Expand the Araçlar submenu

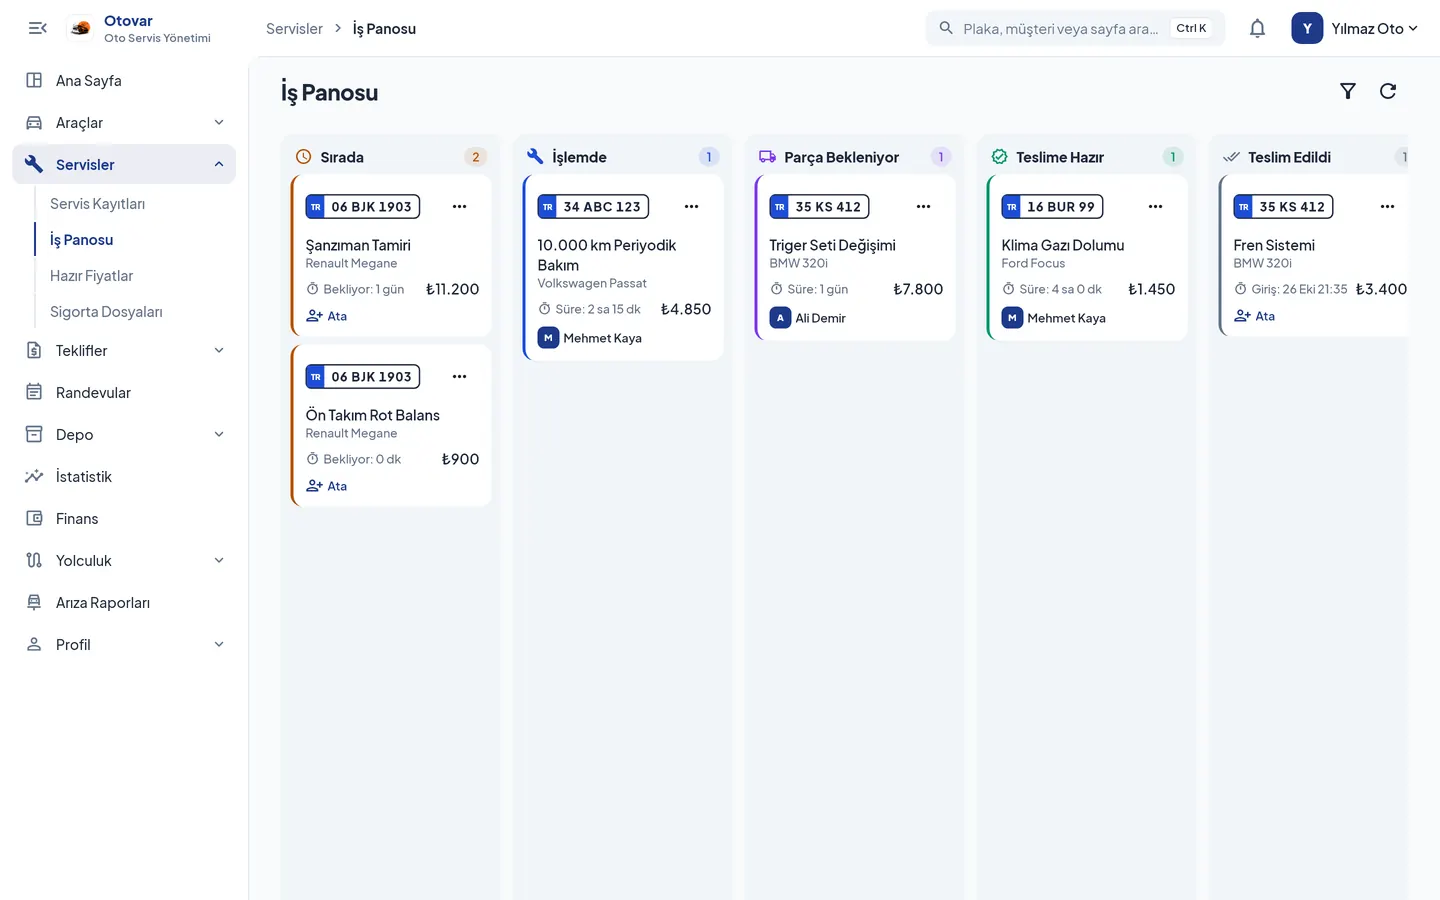click(219, 122)
